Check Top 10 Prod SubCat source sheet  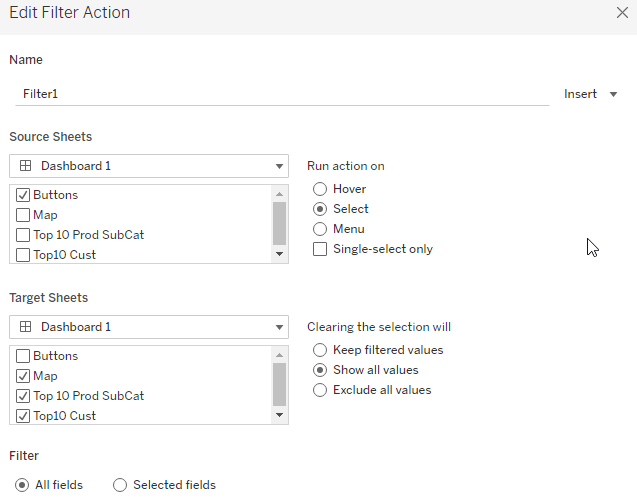pyautogui.click(x=23, y=235)
